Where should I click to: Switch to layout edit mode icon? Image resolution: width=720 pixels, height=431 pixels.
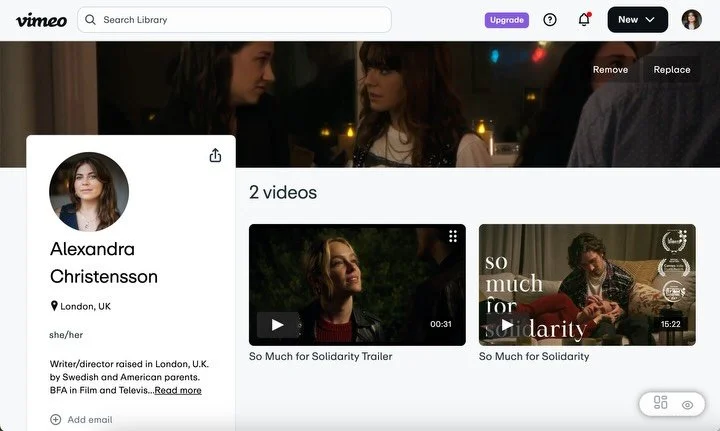660,403
